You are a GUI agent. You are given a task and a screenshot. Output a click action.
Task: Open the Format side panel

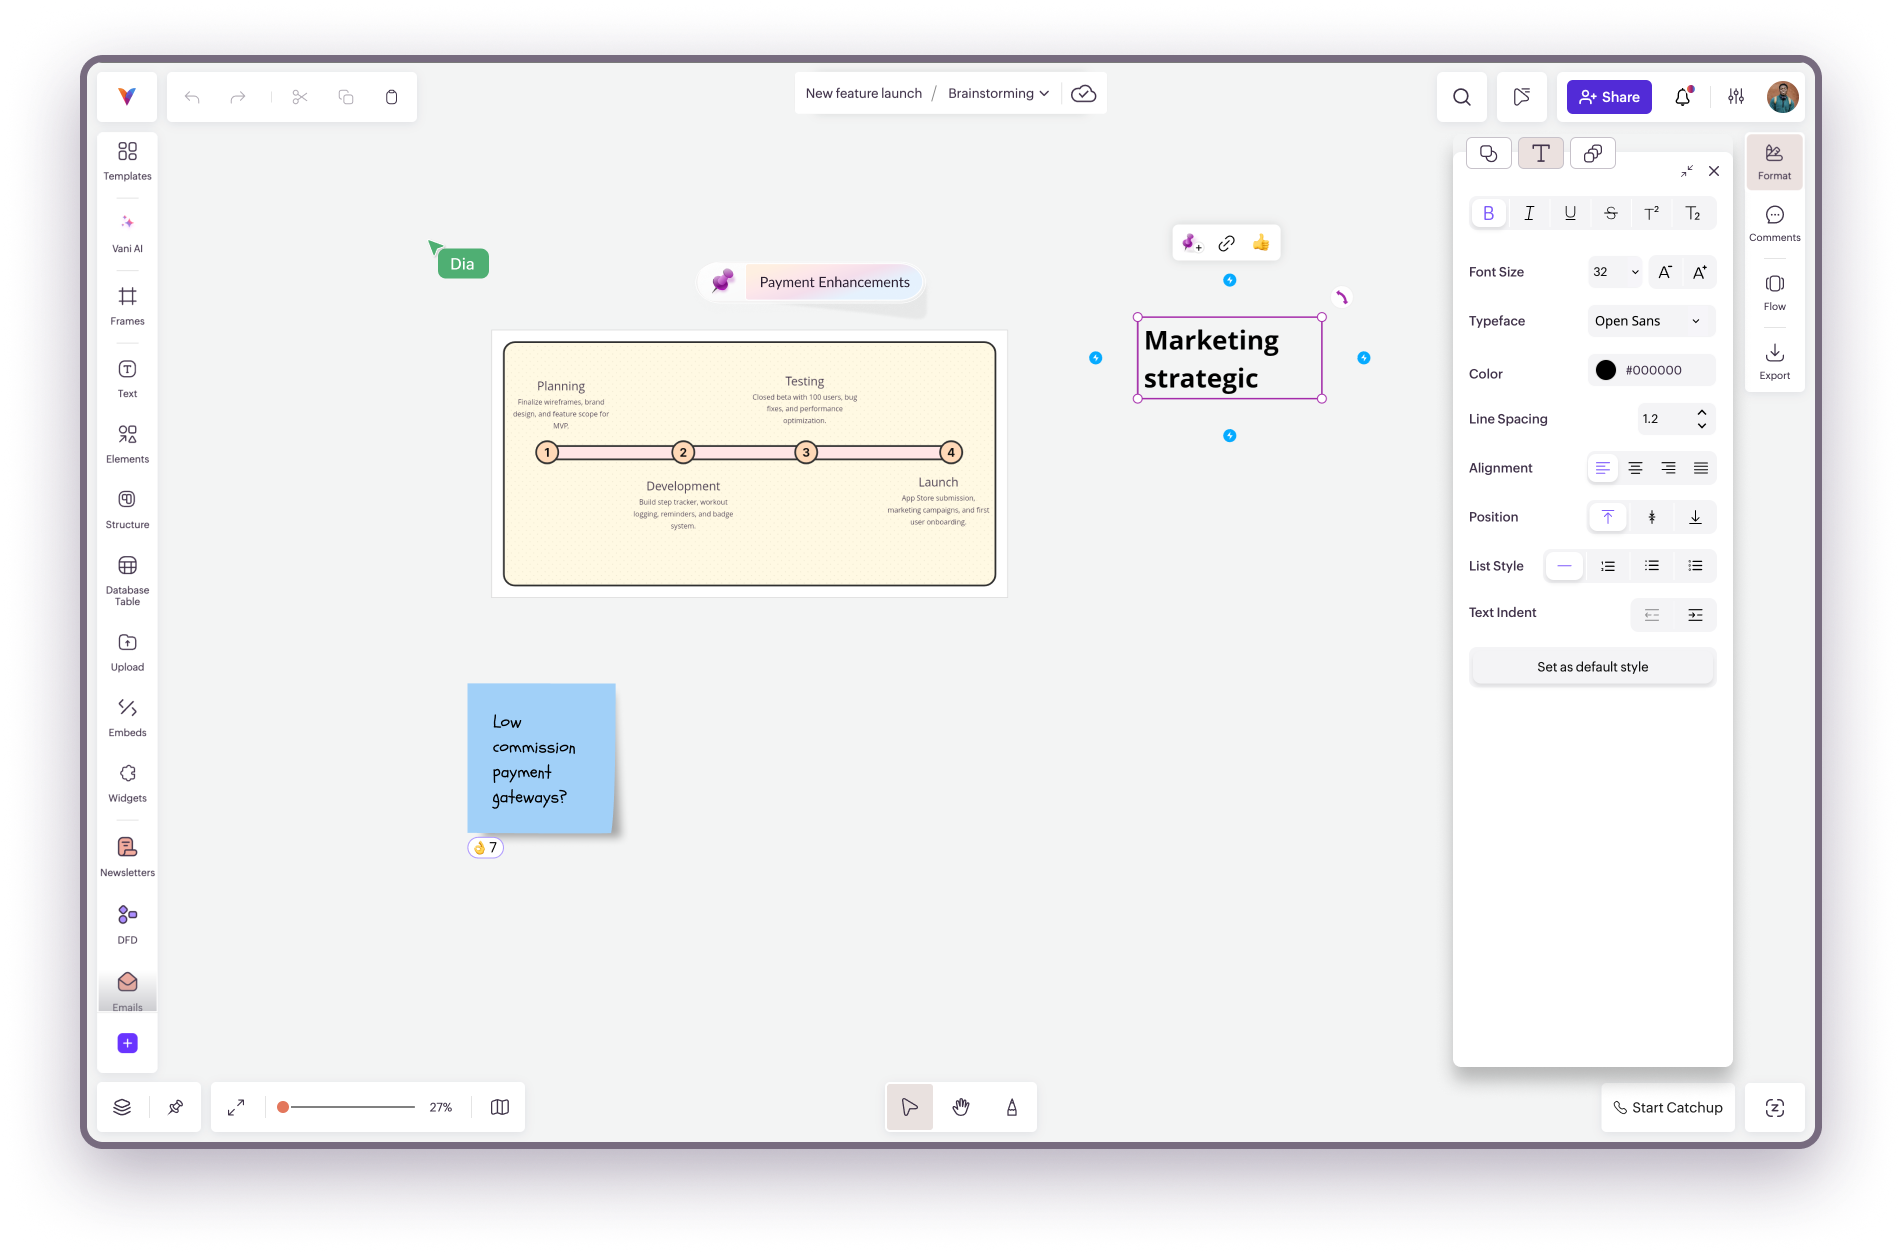point(1775,162)
